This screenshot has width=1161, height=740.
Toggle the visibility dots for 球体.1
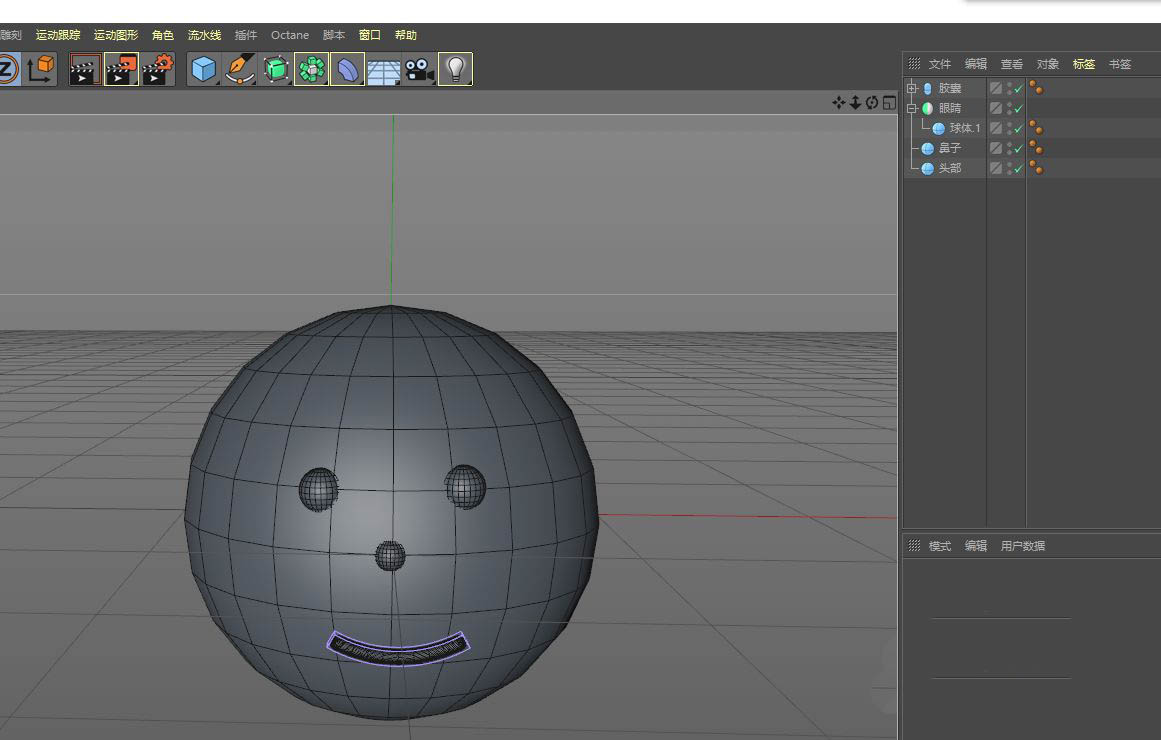(1009, 128)
